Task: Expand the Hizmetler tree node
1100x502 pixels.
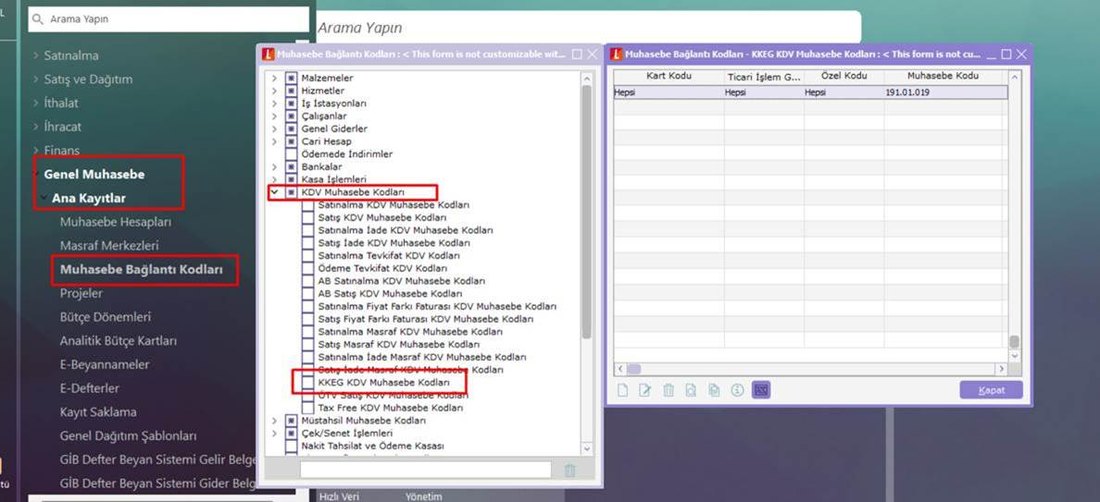Action: click(x=274, y=91)
